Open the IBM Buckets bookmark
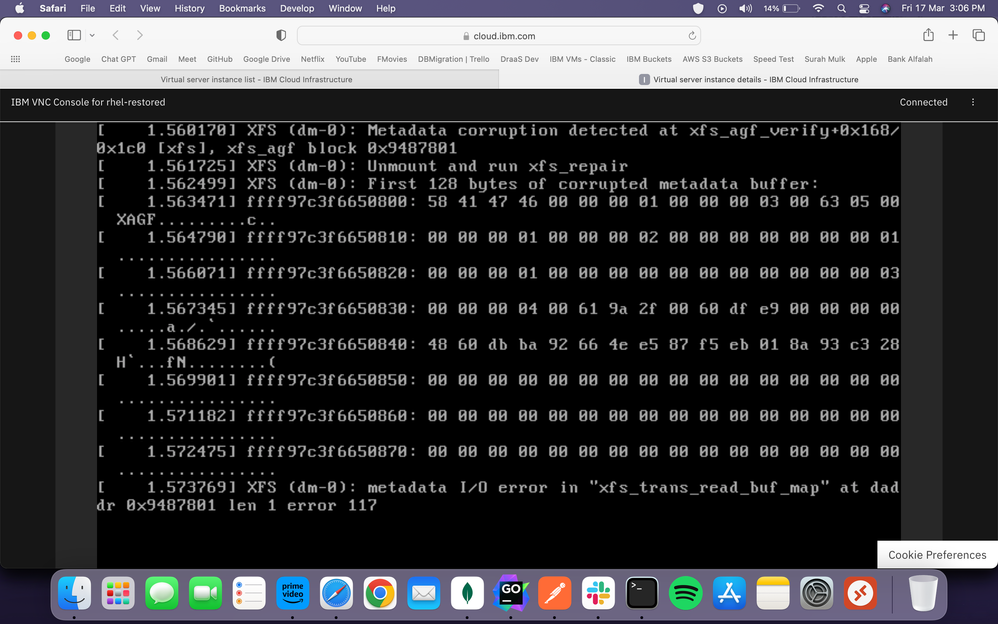998x624 pixels. [649, 59]
